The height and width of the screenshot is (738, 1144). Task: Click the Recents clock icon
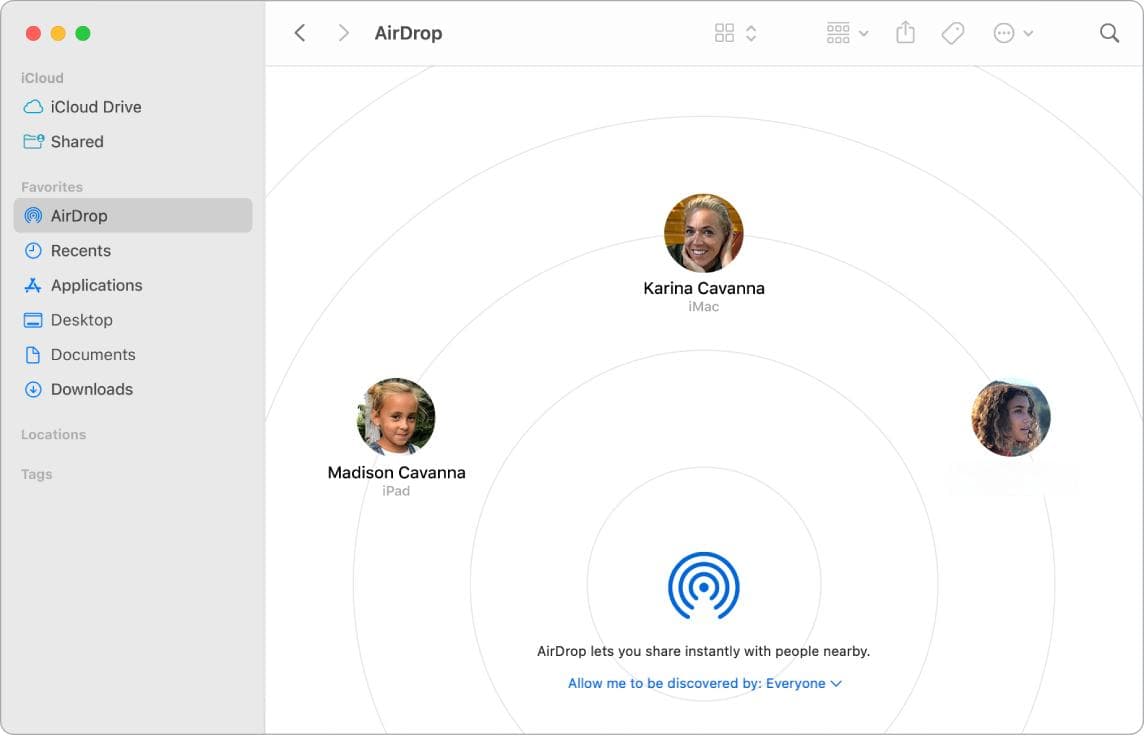33,251
